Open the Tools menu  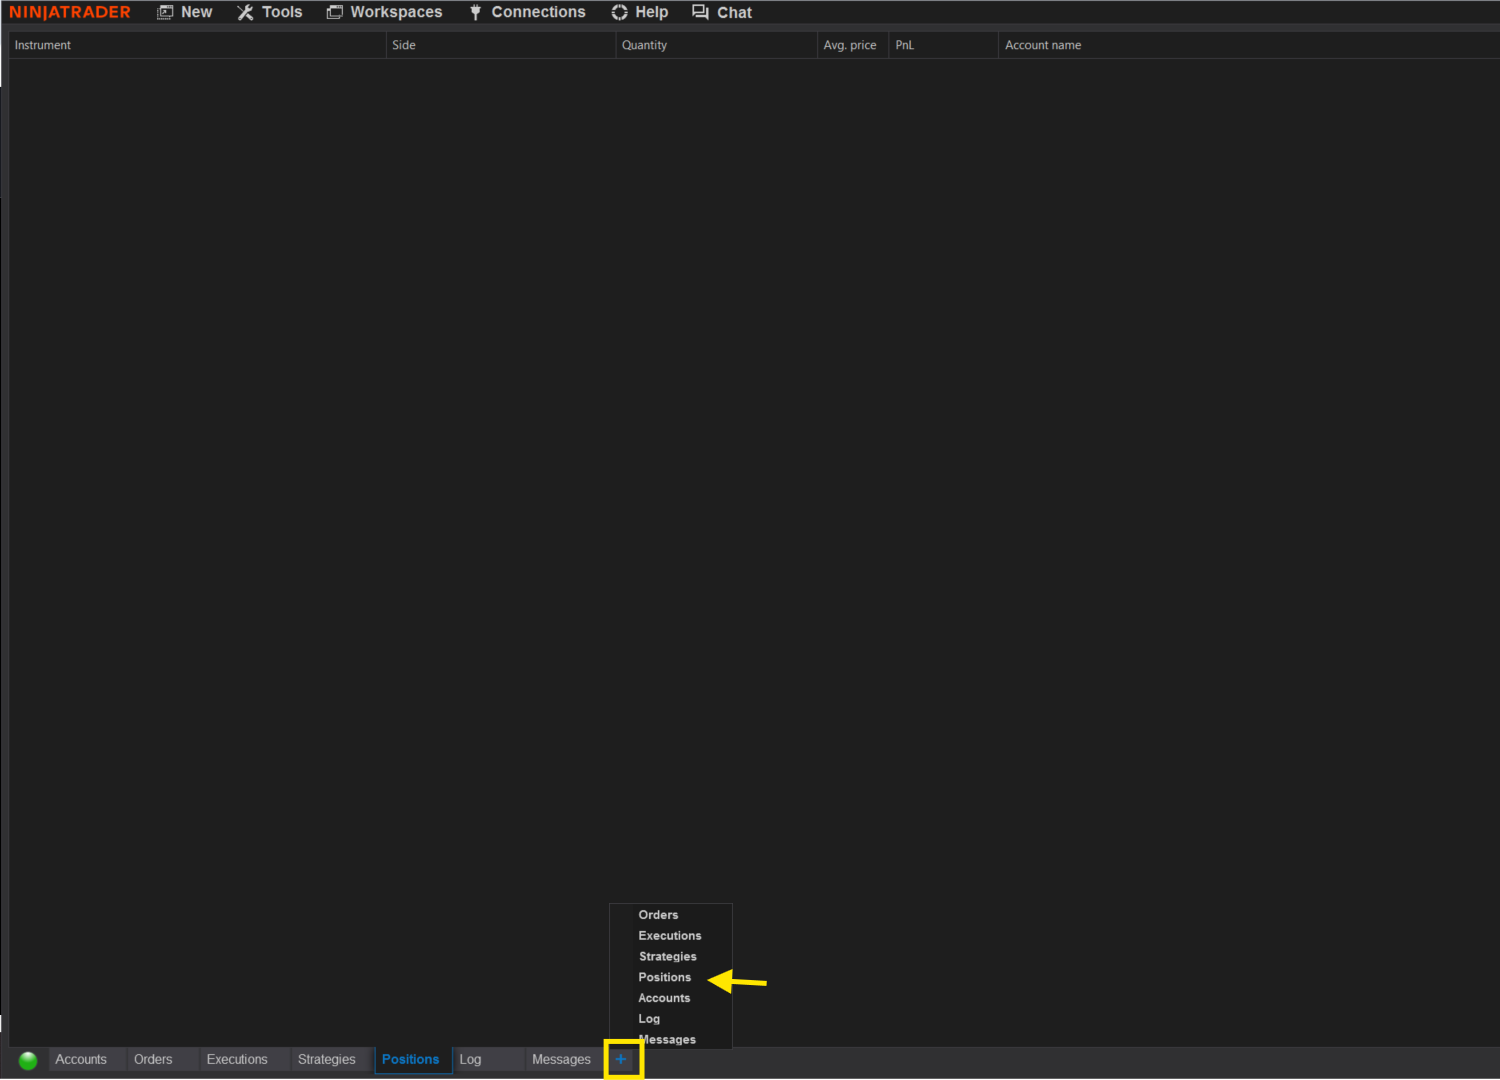(x=270, y=12)
